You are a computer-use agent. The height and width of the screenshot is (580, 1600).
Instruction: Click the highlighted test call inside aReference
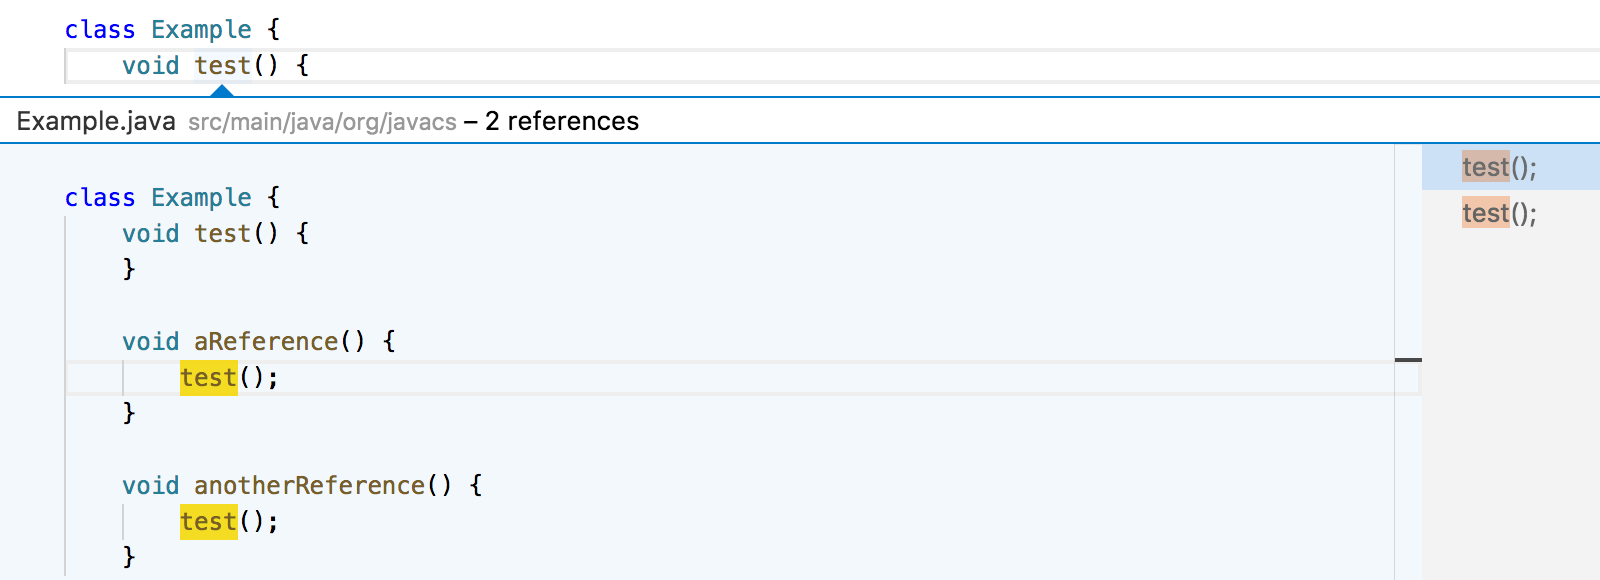[207, 377]
